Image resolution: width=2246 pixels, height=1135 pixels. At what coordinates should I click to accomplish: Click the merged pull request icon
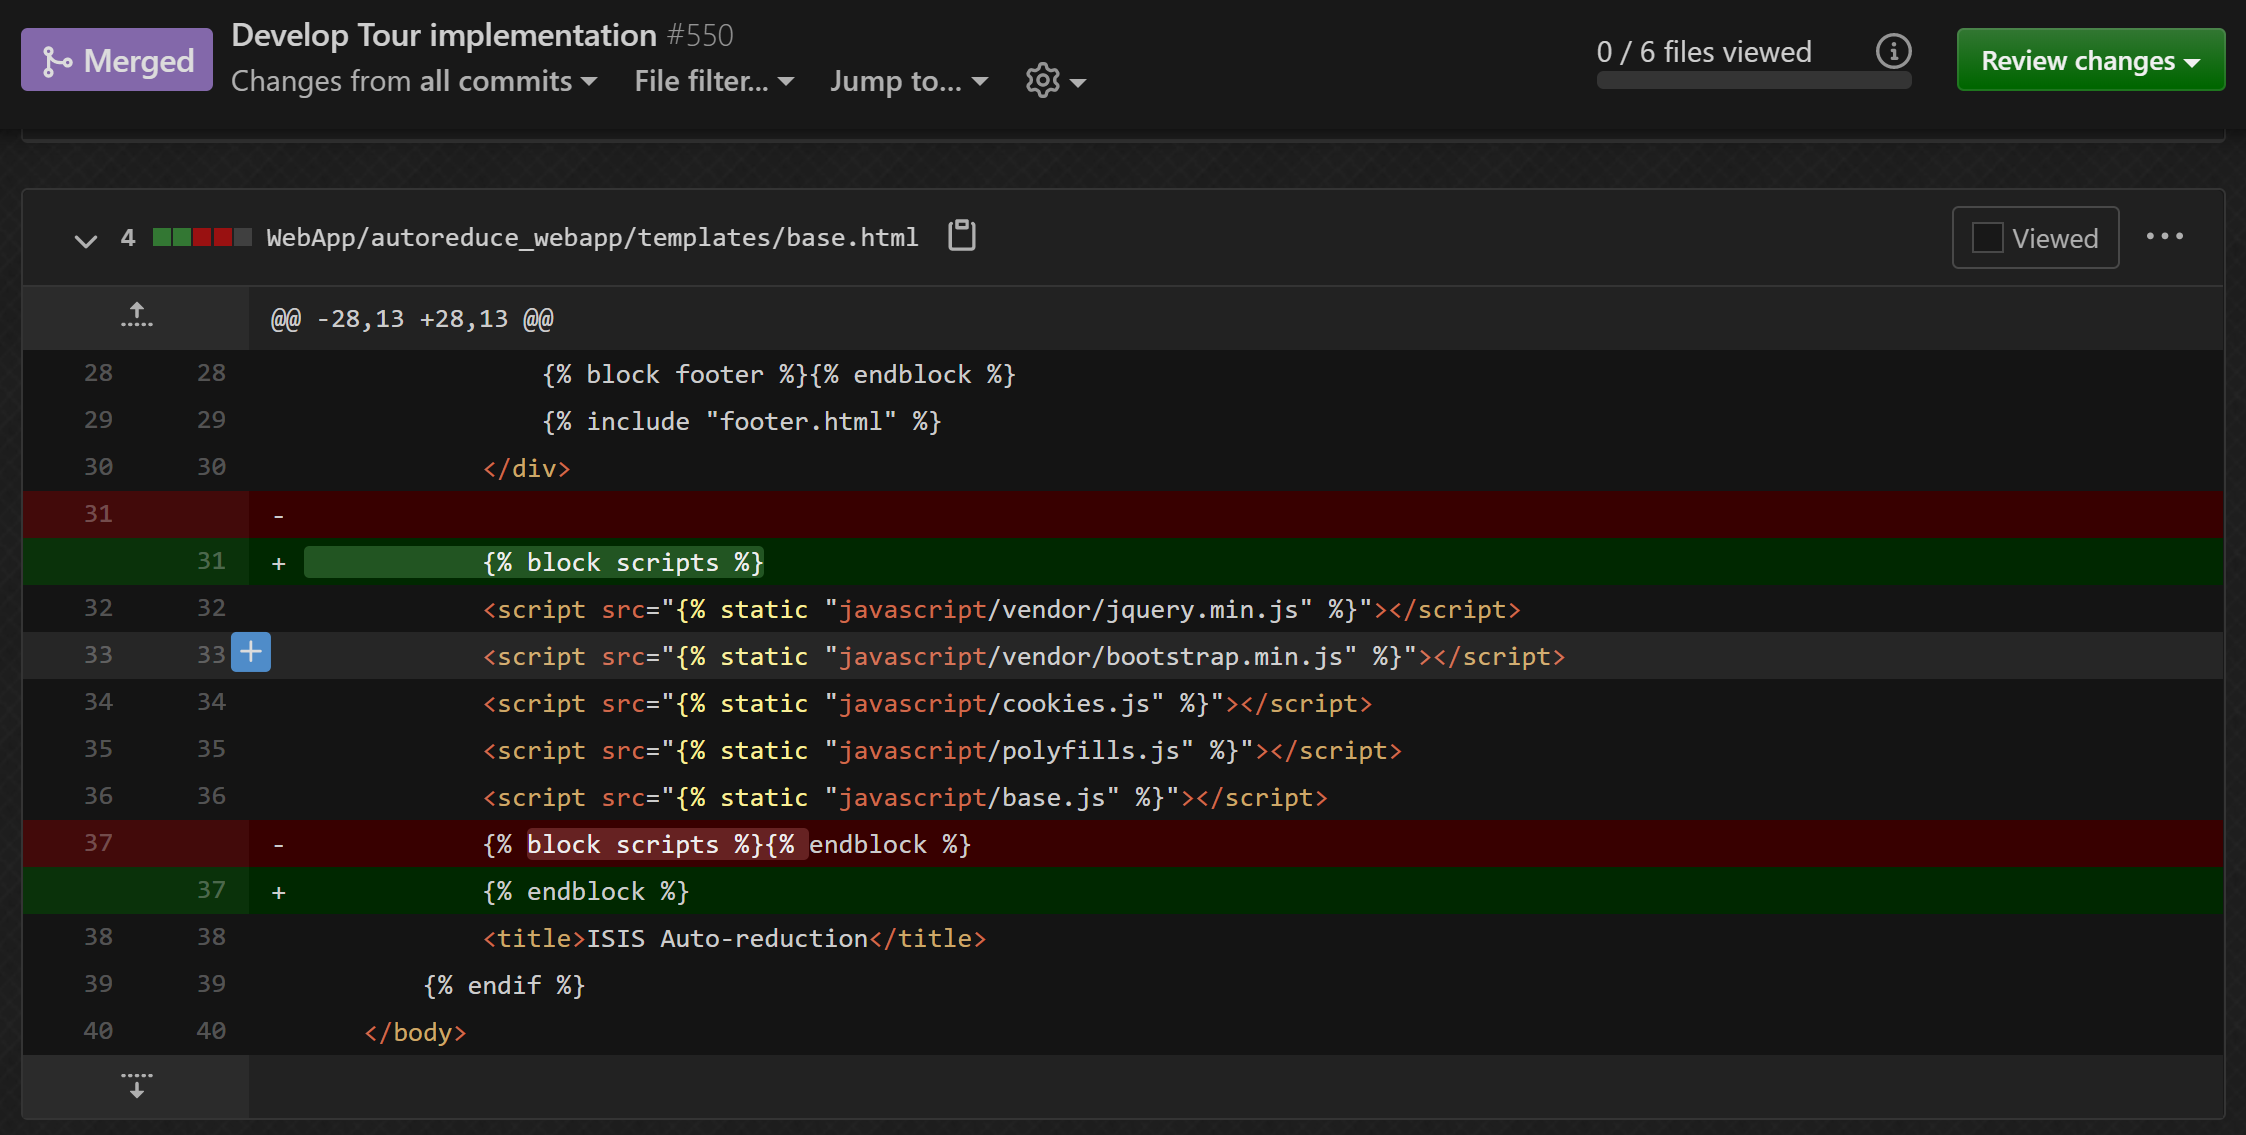click(x=58, y=59)
